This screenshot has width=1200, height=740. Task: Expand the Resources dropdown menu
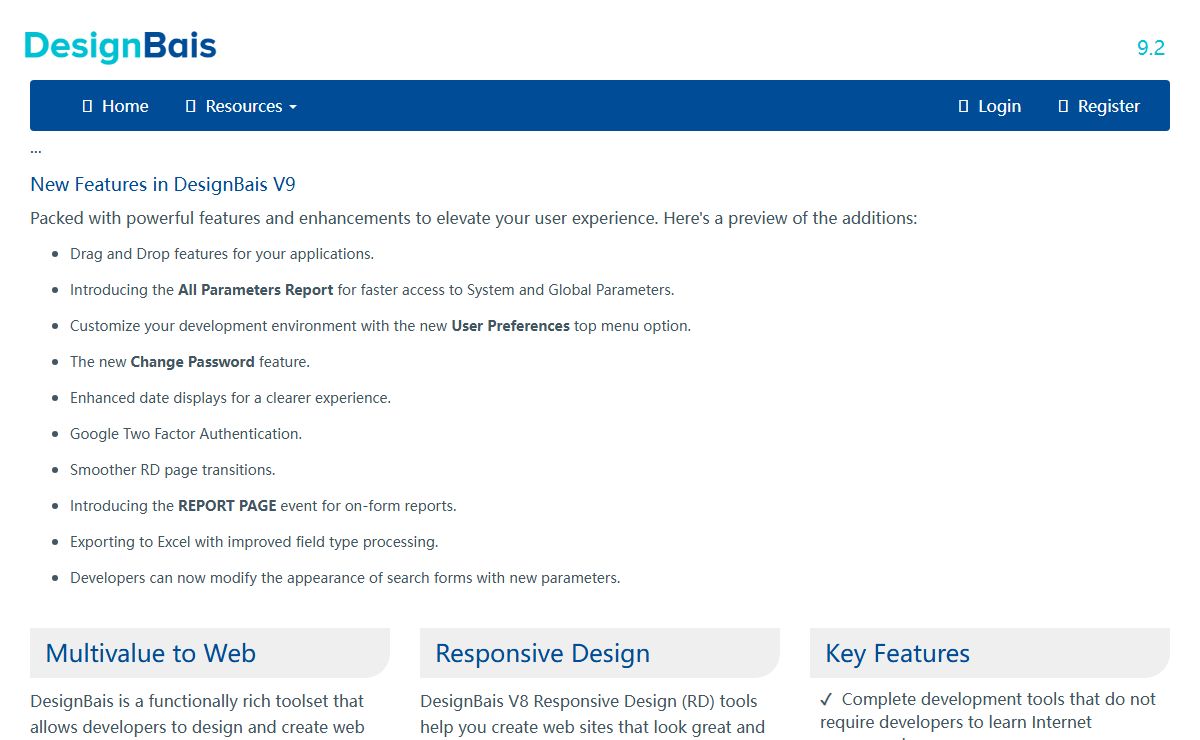[241, 106]
